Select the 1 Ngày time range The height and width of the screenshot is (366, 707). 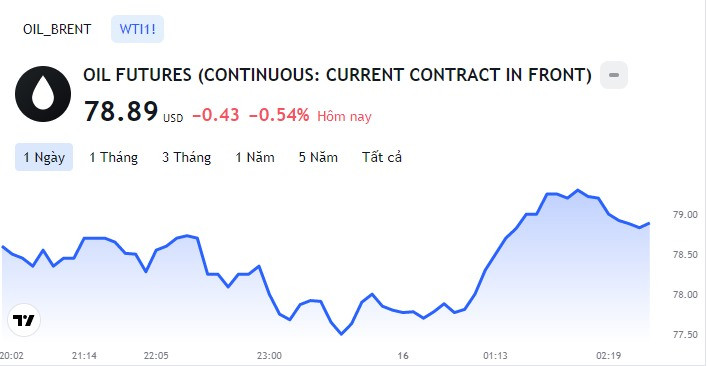point(44,157)
